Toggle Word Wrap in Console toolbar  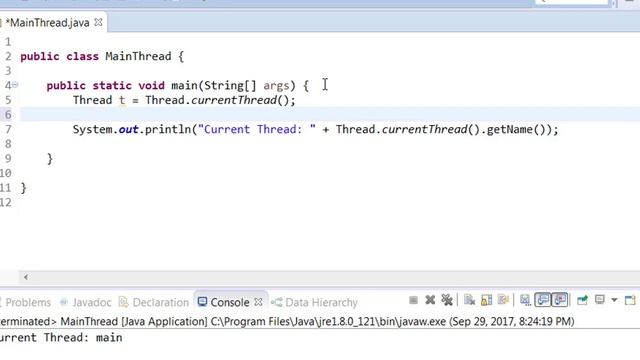[503, 300]
